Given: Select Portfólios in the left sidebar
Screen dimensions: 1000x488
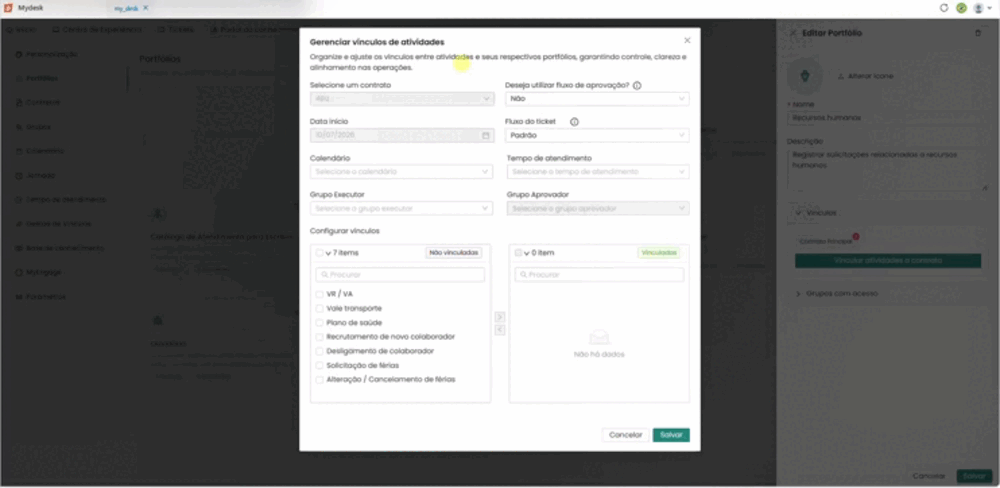Looking at the screenshot, I should coord(37,78).
